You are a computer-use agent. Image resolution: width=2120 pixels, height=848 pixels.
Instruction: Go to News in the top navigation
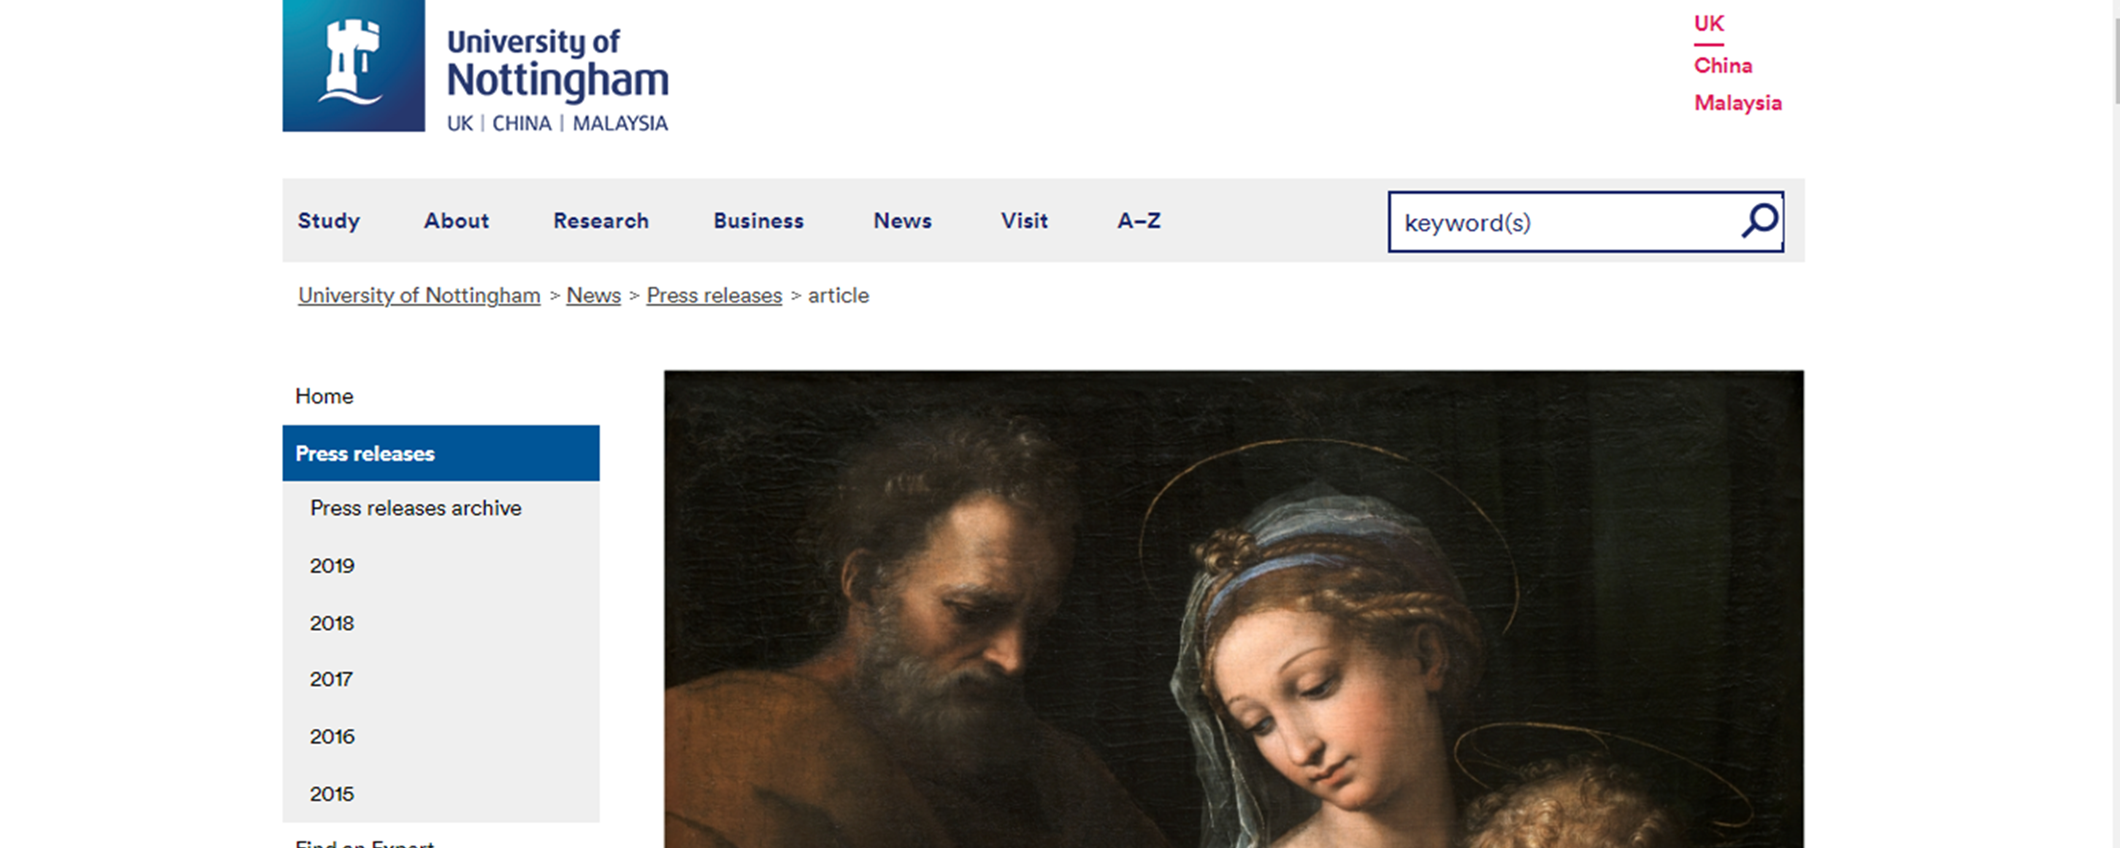pos(902,221)
